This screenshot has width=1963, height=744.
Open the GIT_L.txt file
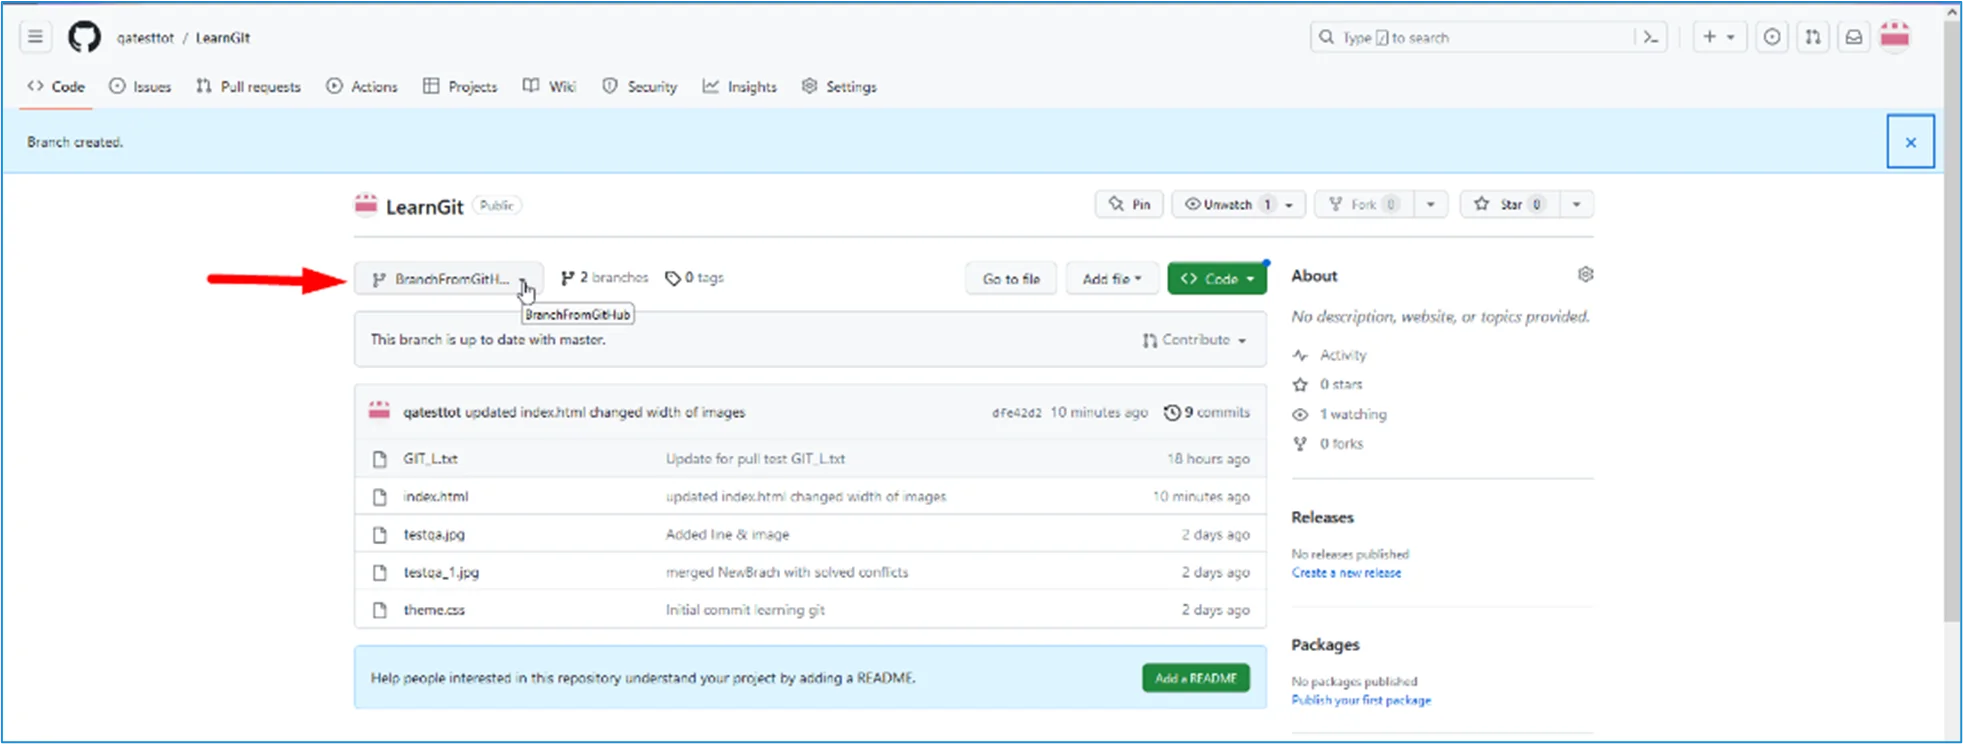coord(430,459)
